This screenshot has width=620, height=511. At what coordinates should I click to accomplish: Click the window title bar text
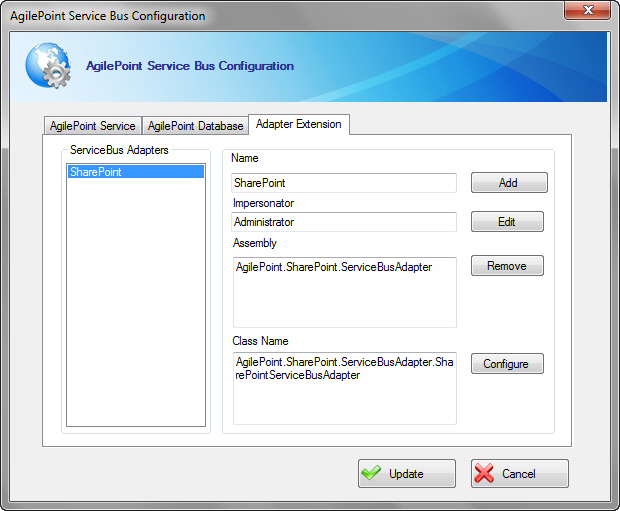[108, 16]
